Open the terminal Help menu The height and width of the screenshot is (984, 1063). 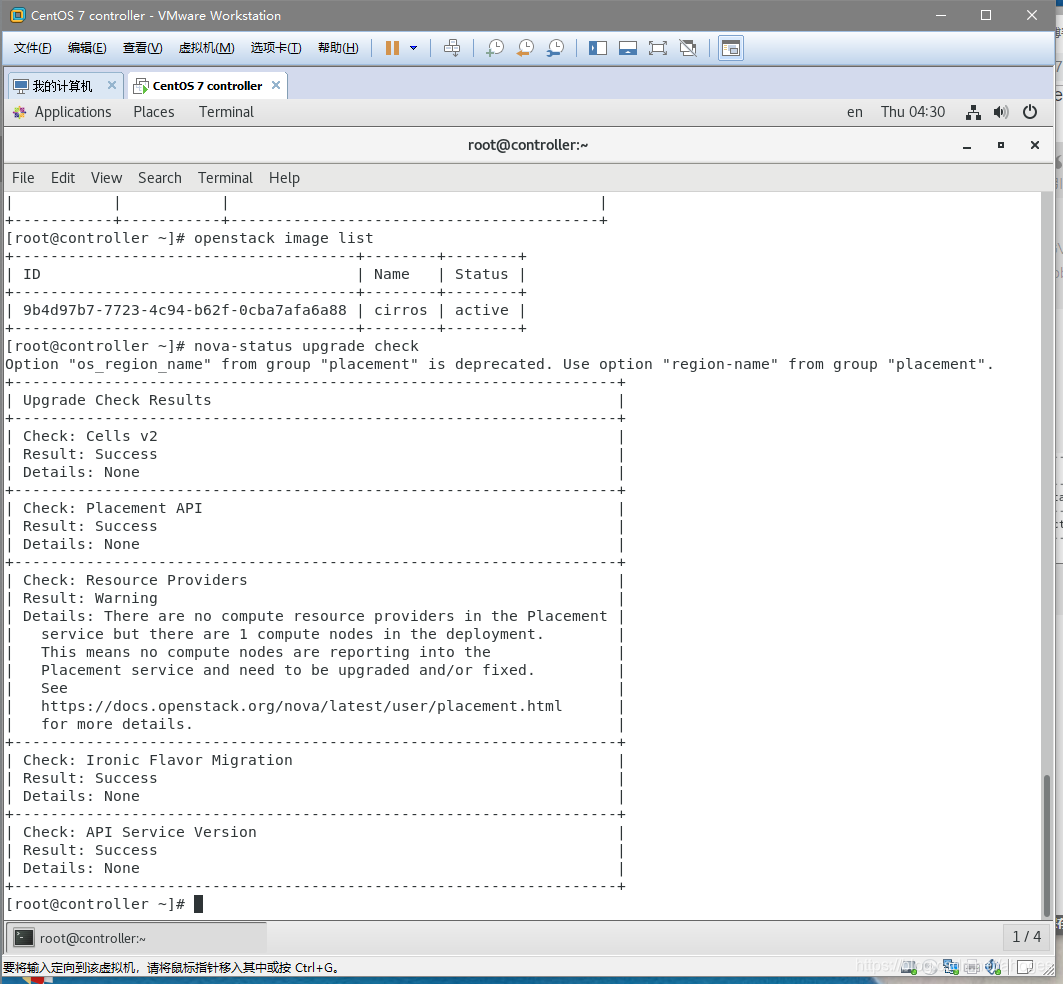click(x=284, y=178)
